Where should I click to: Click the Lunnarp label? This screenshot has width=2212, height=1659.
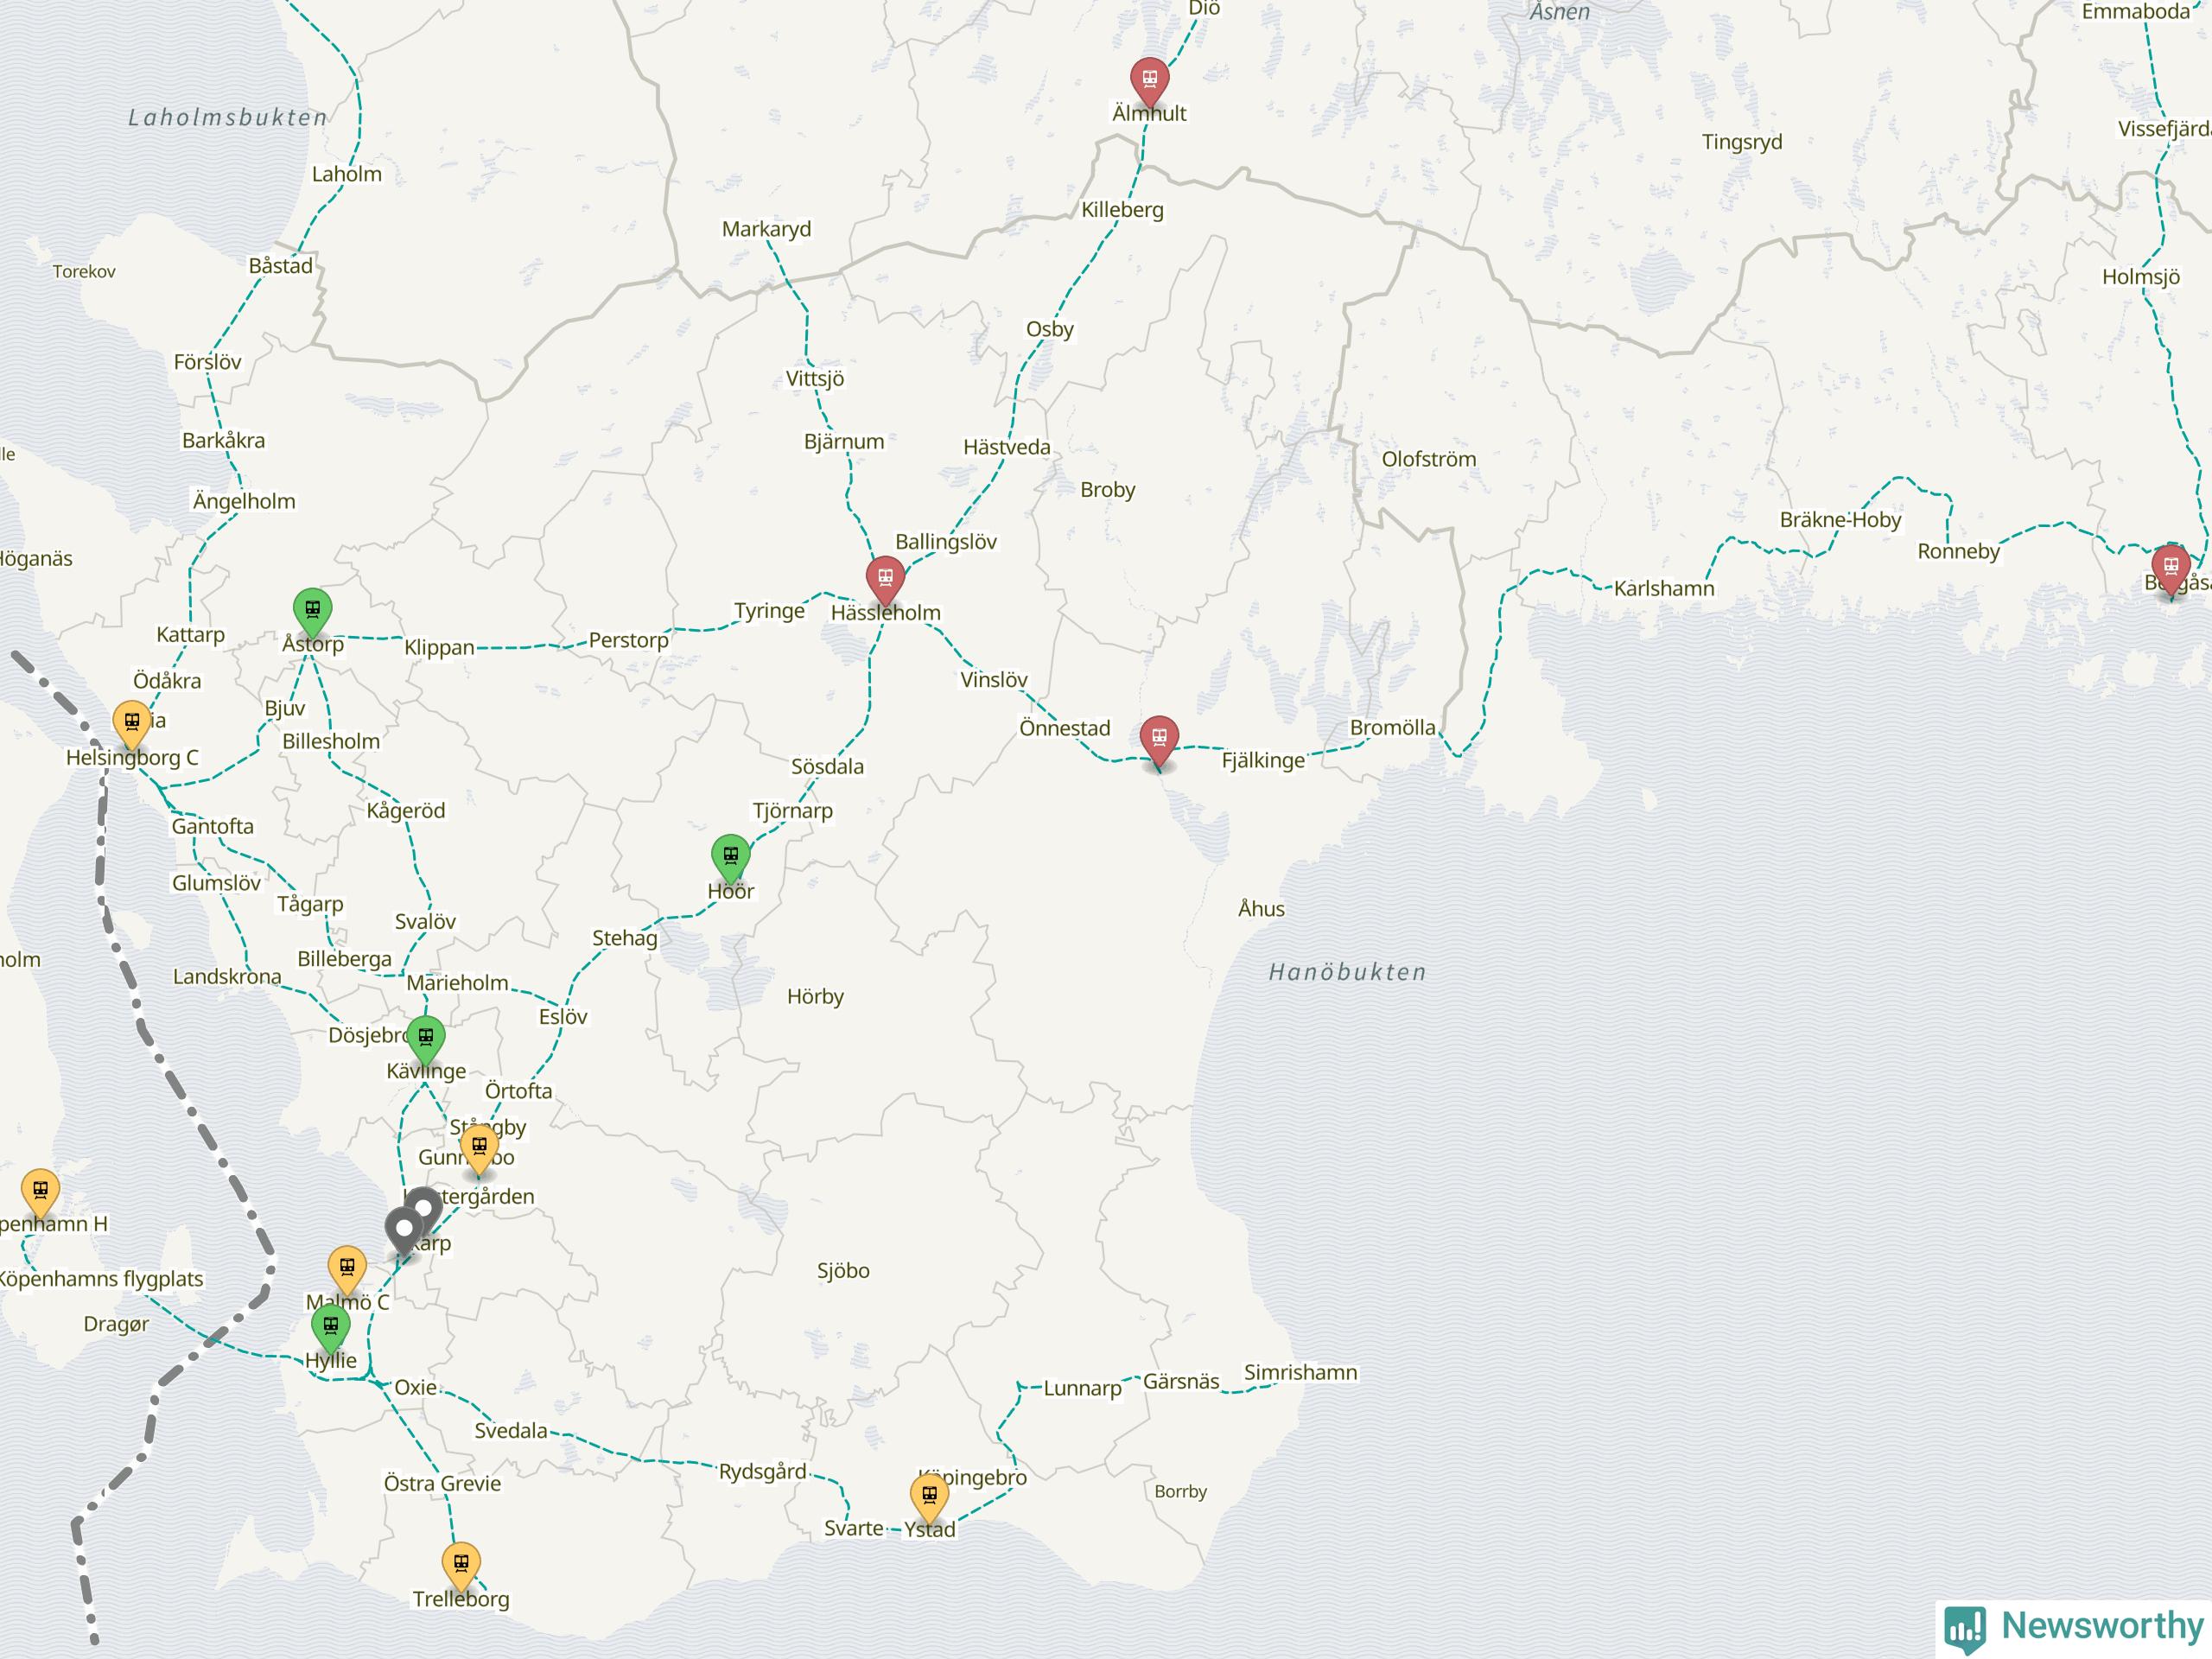click(1081, 1389)
